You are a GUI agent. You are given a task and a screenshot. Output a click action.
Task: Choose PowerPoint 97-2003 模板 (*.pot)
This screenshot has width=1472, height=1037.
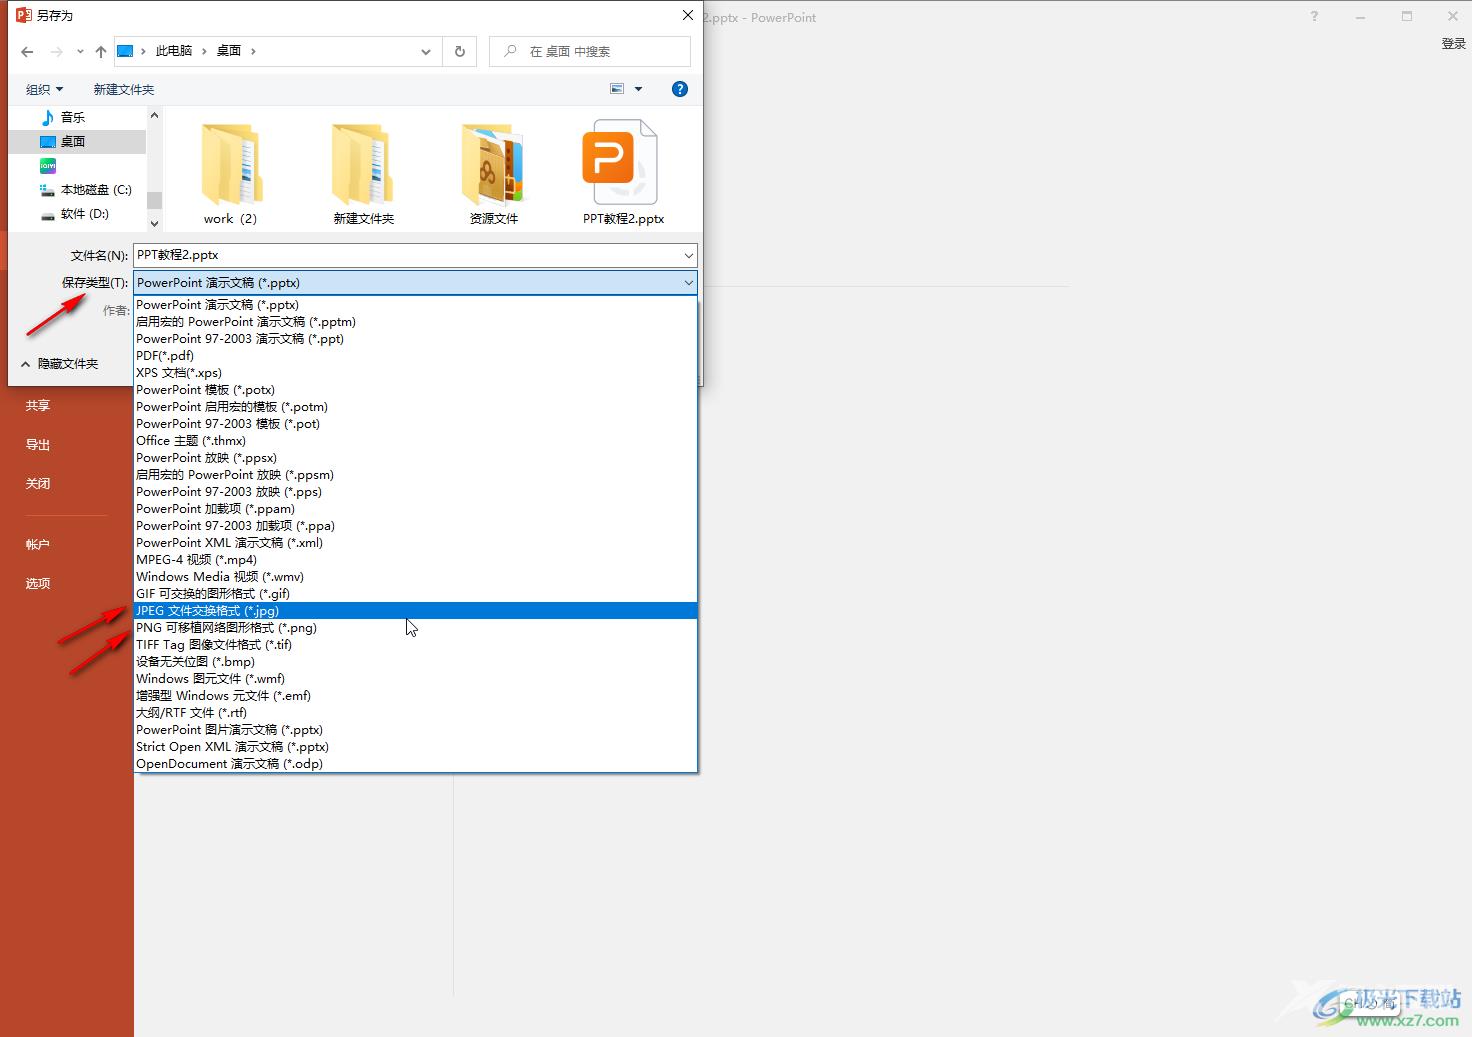coord(416,424)
